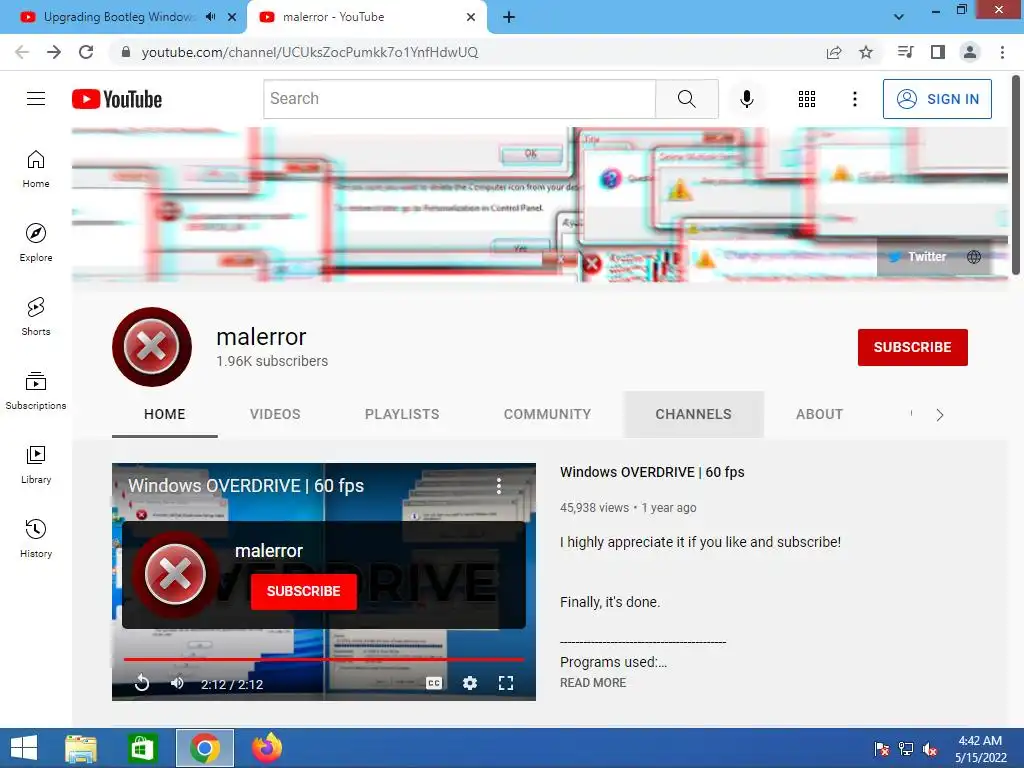Switch to Upgrading Bootleg Windows tab
Viewport: 1024px width, 768px height.
[118, 17]
